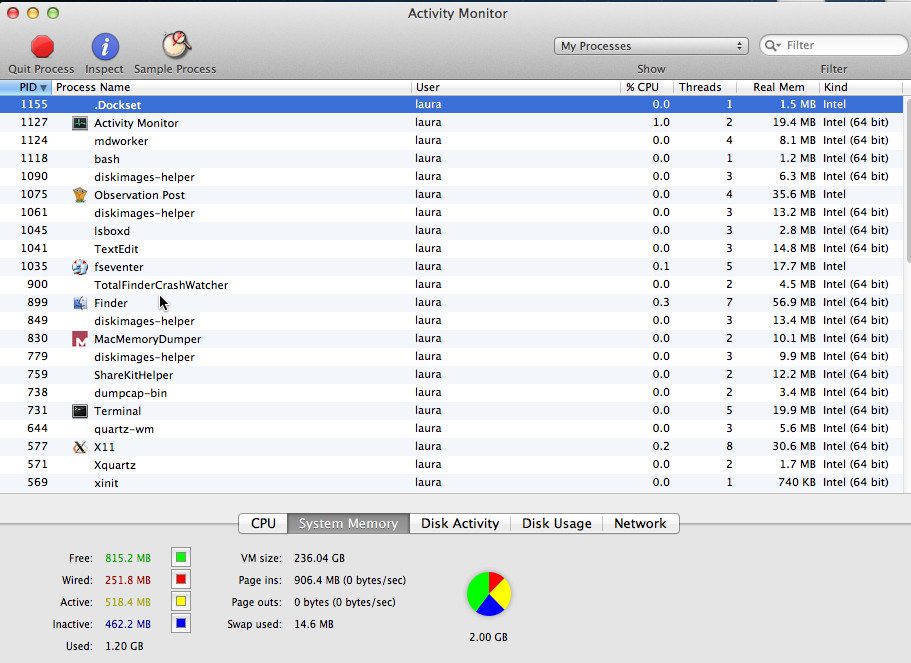Switch to the Disk Activity tab
Image resolution: width=911 pixels, height=663 pixels.
coord(459,523)
